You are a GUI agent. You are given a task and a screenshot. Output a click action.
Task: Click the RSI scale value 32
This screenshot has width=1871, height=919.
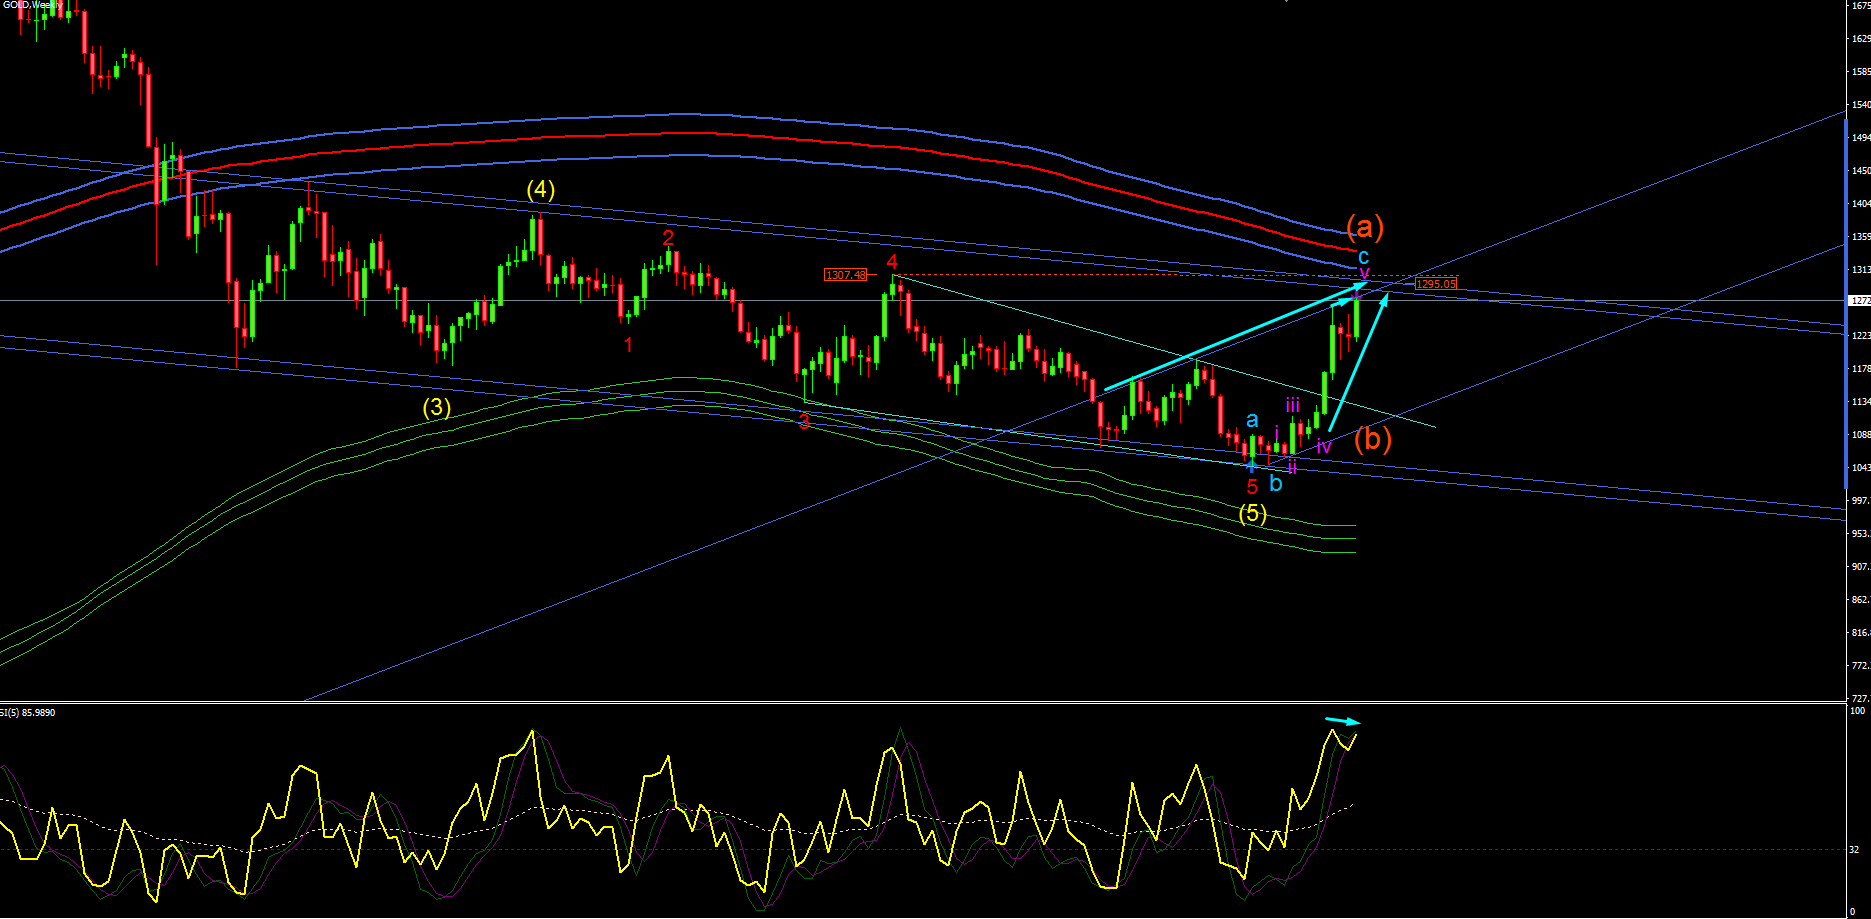(1854, 850)
